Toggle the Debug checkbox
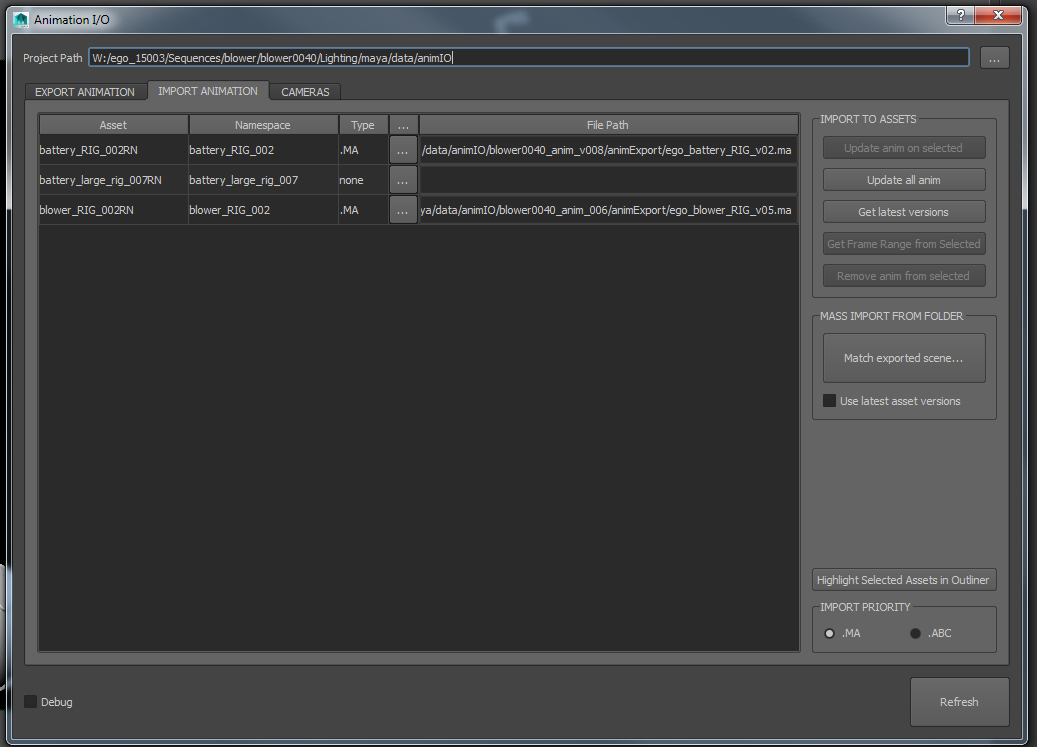 pyautogui.click(x=31, y=702)
